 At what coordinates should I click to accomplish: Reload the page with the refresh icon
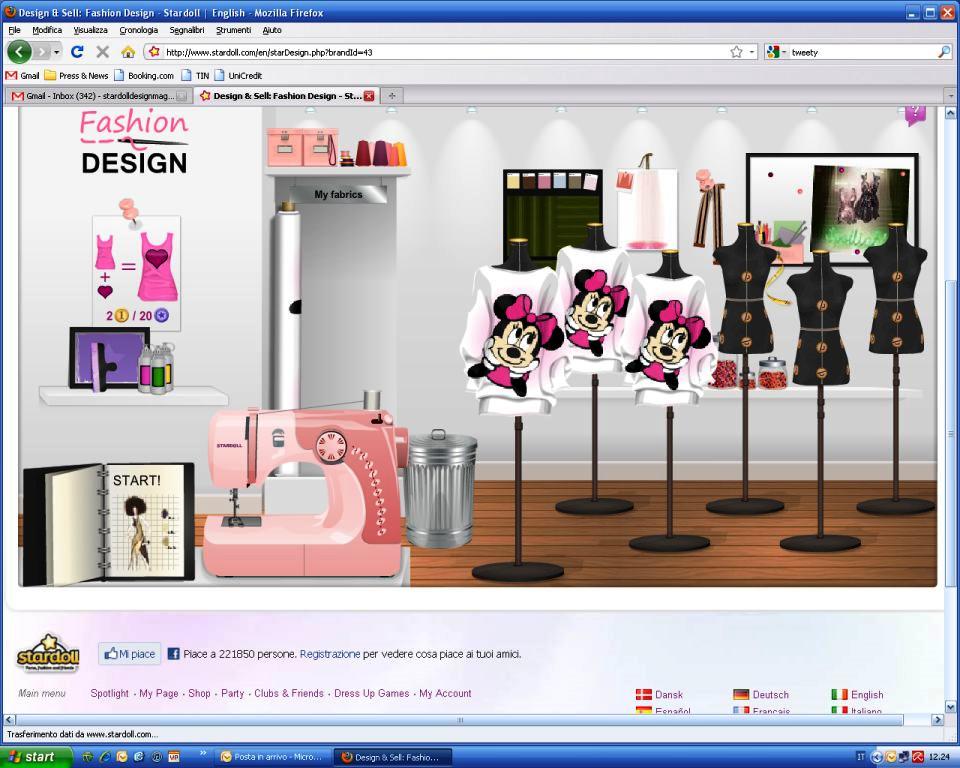pos(77,52)
